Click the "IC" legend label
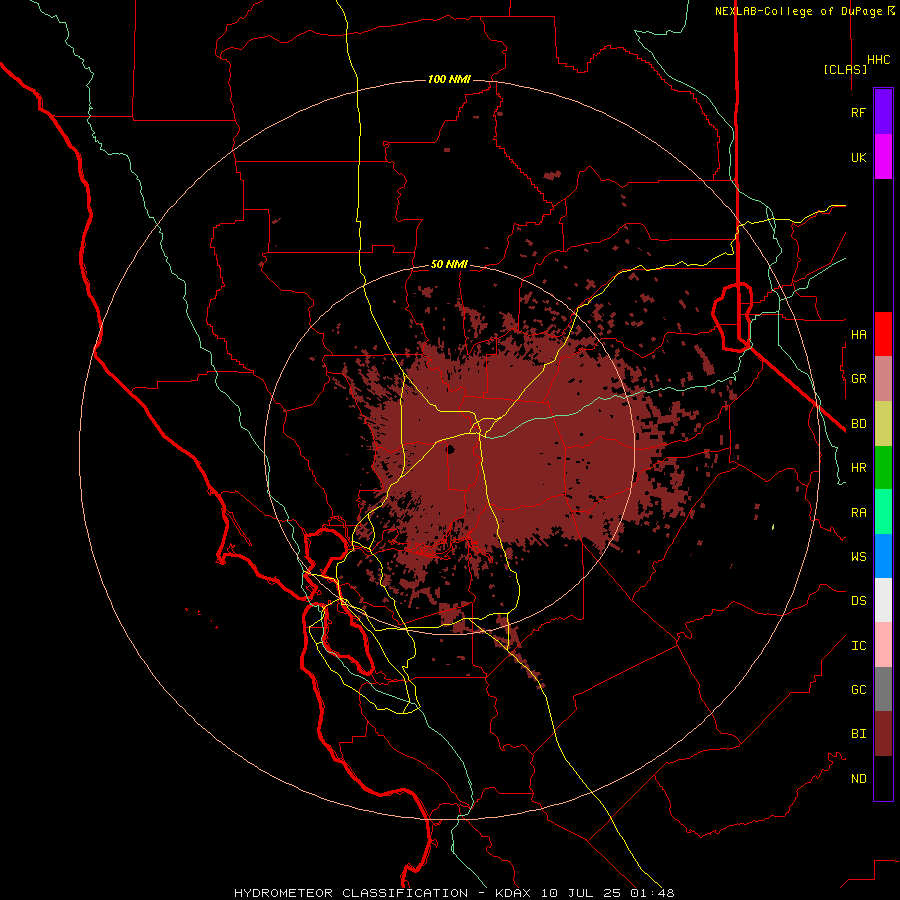Viewport: 900px width, 900px height. pos(858,646)
